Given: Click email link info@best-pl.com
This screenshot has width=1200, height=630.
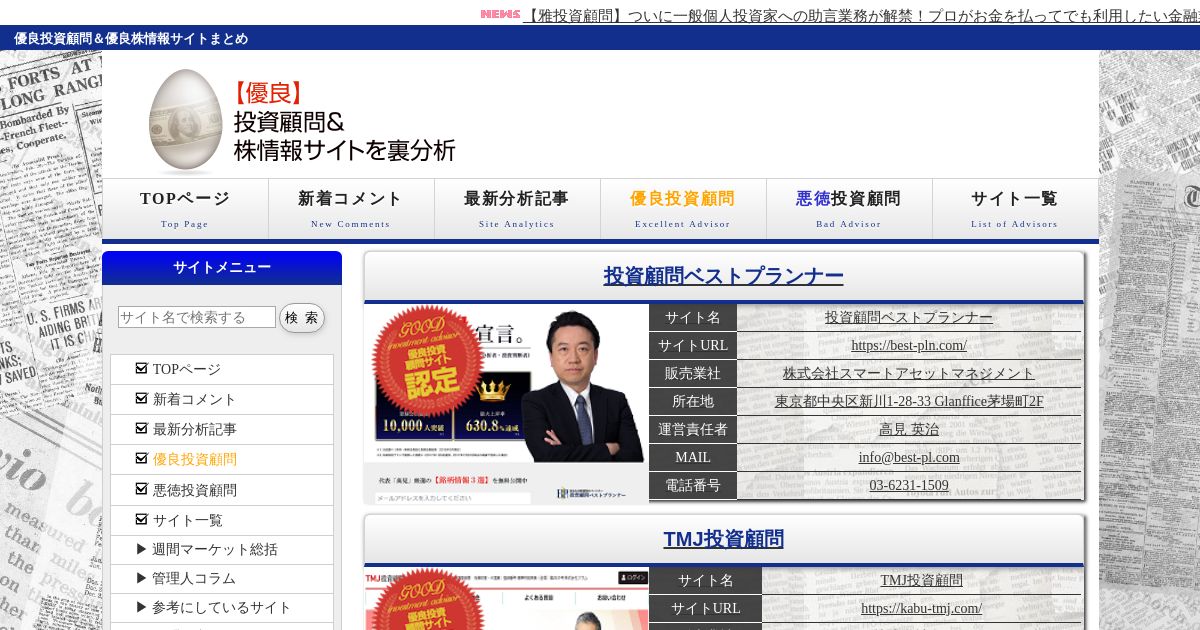Looking at the screenshot, I should (x=909, y=457).
